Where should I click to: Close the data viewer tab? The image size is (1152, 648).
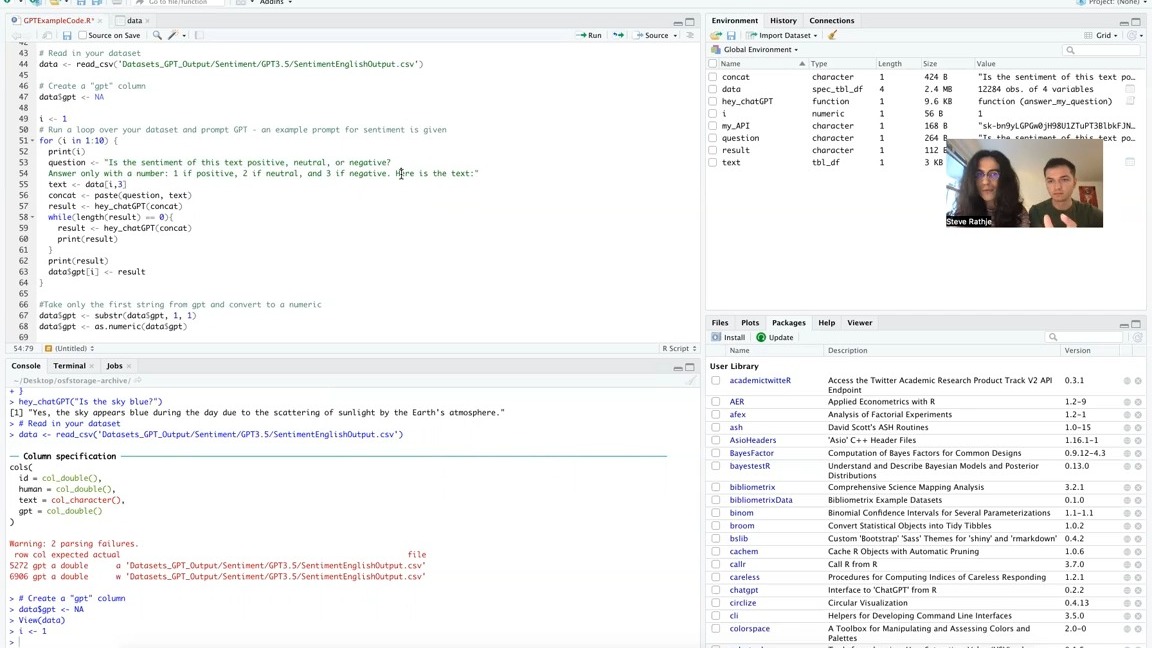(148, 21)
